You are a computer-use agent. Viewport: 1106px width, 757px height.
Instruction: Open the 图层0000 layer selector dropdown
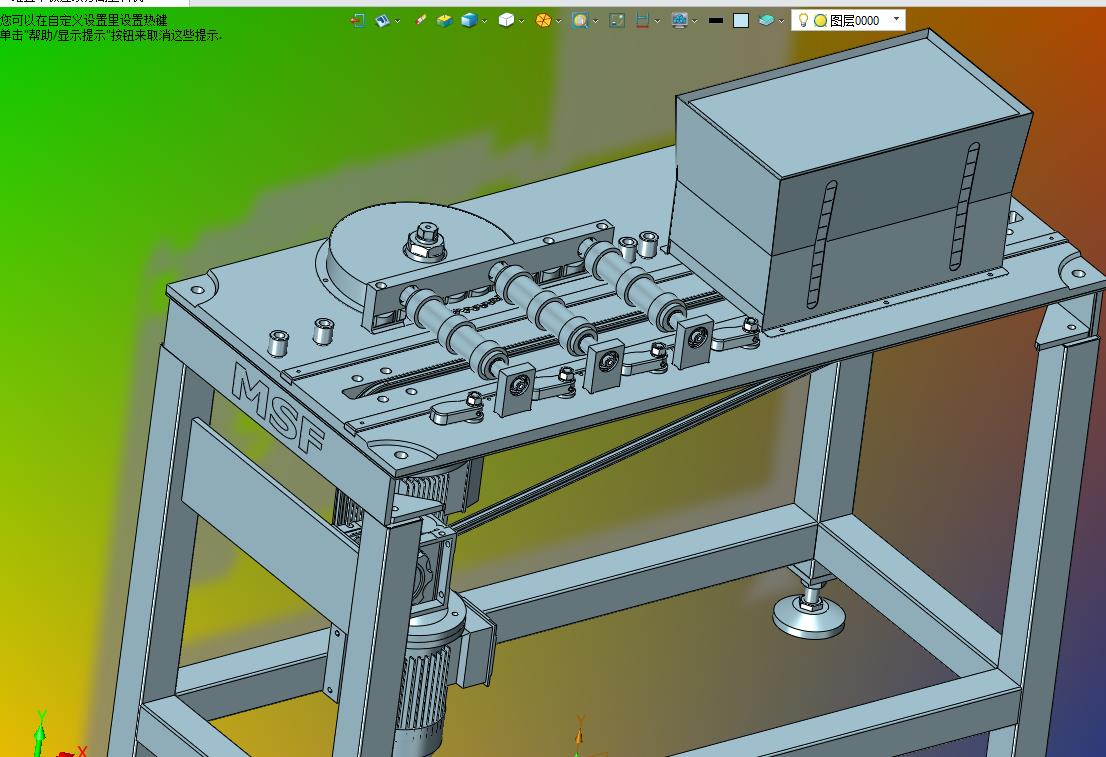click(x=897, y=19)
